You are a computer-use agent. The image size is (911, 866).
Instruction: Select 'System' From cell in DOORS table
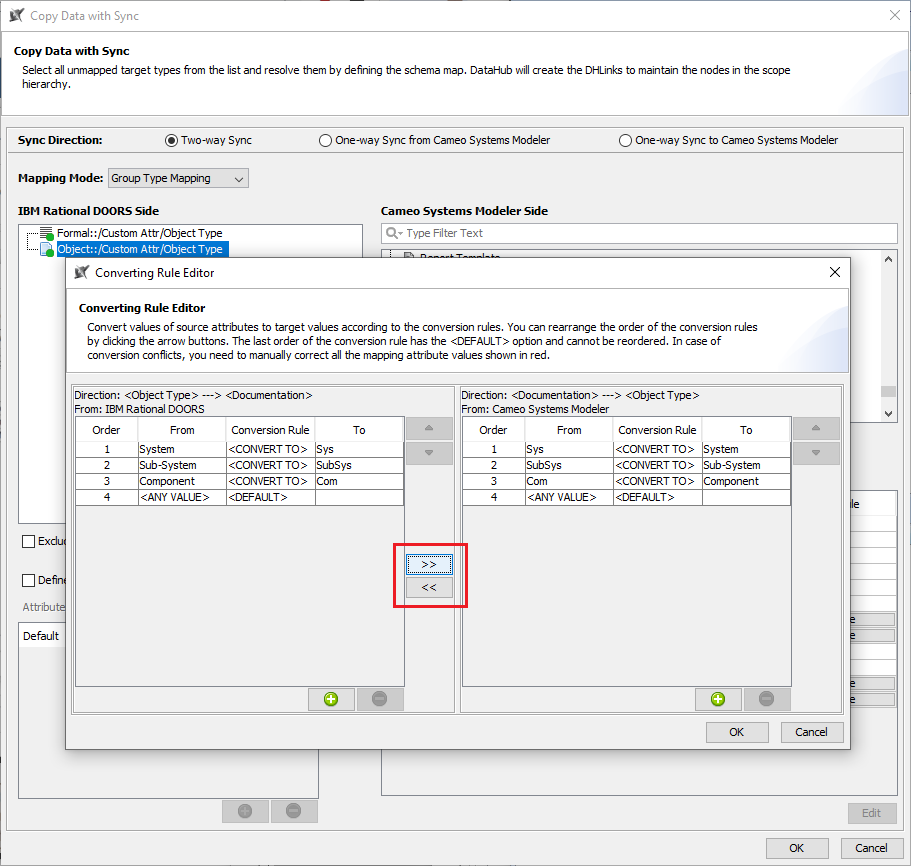click(182, 449)
